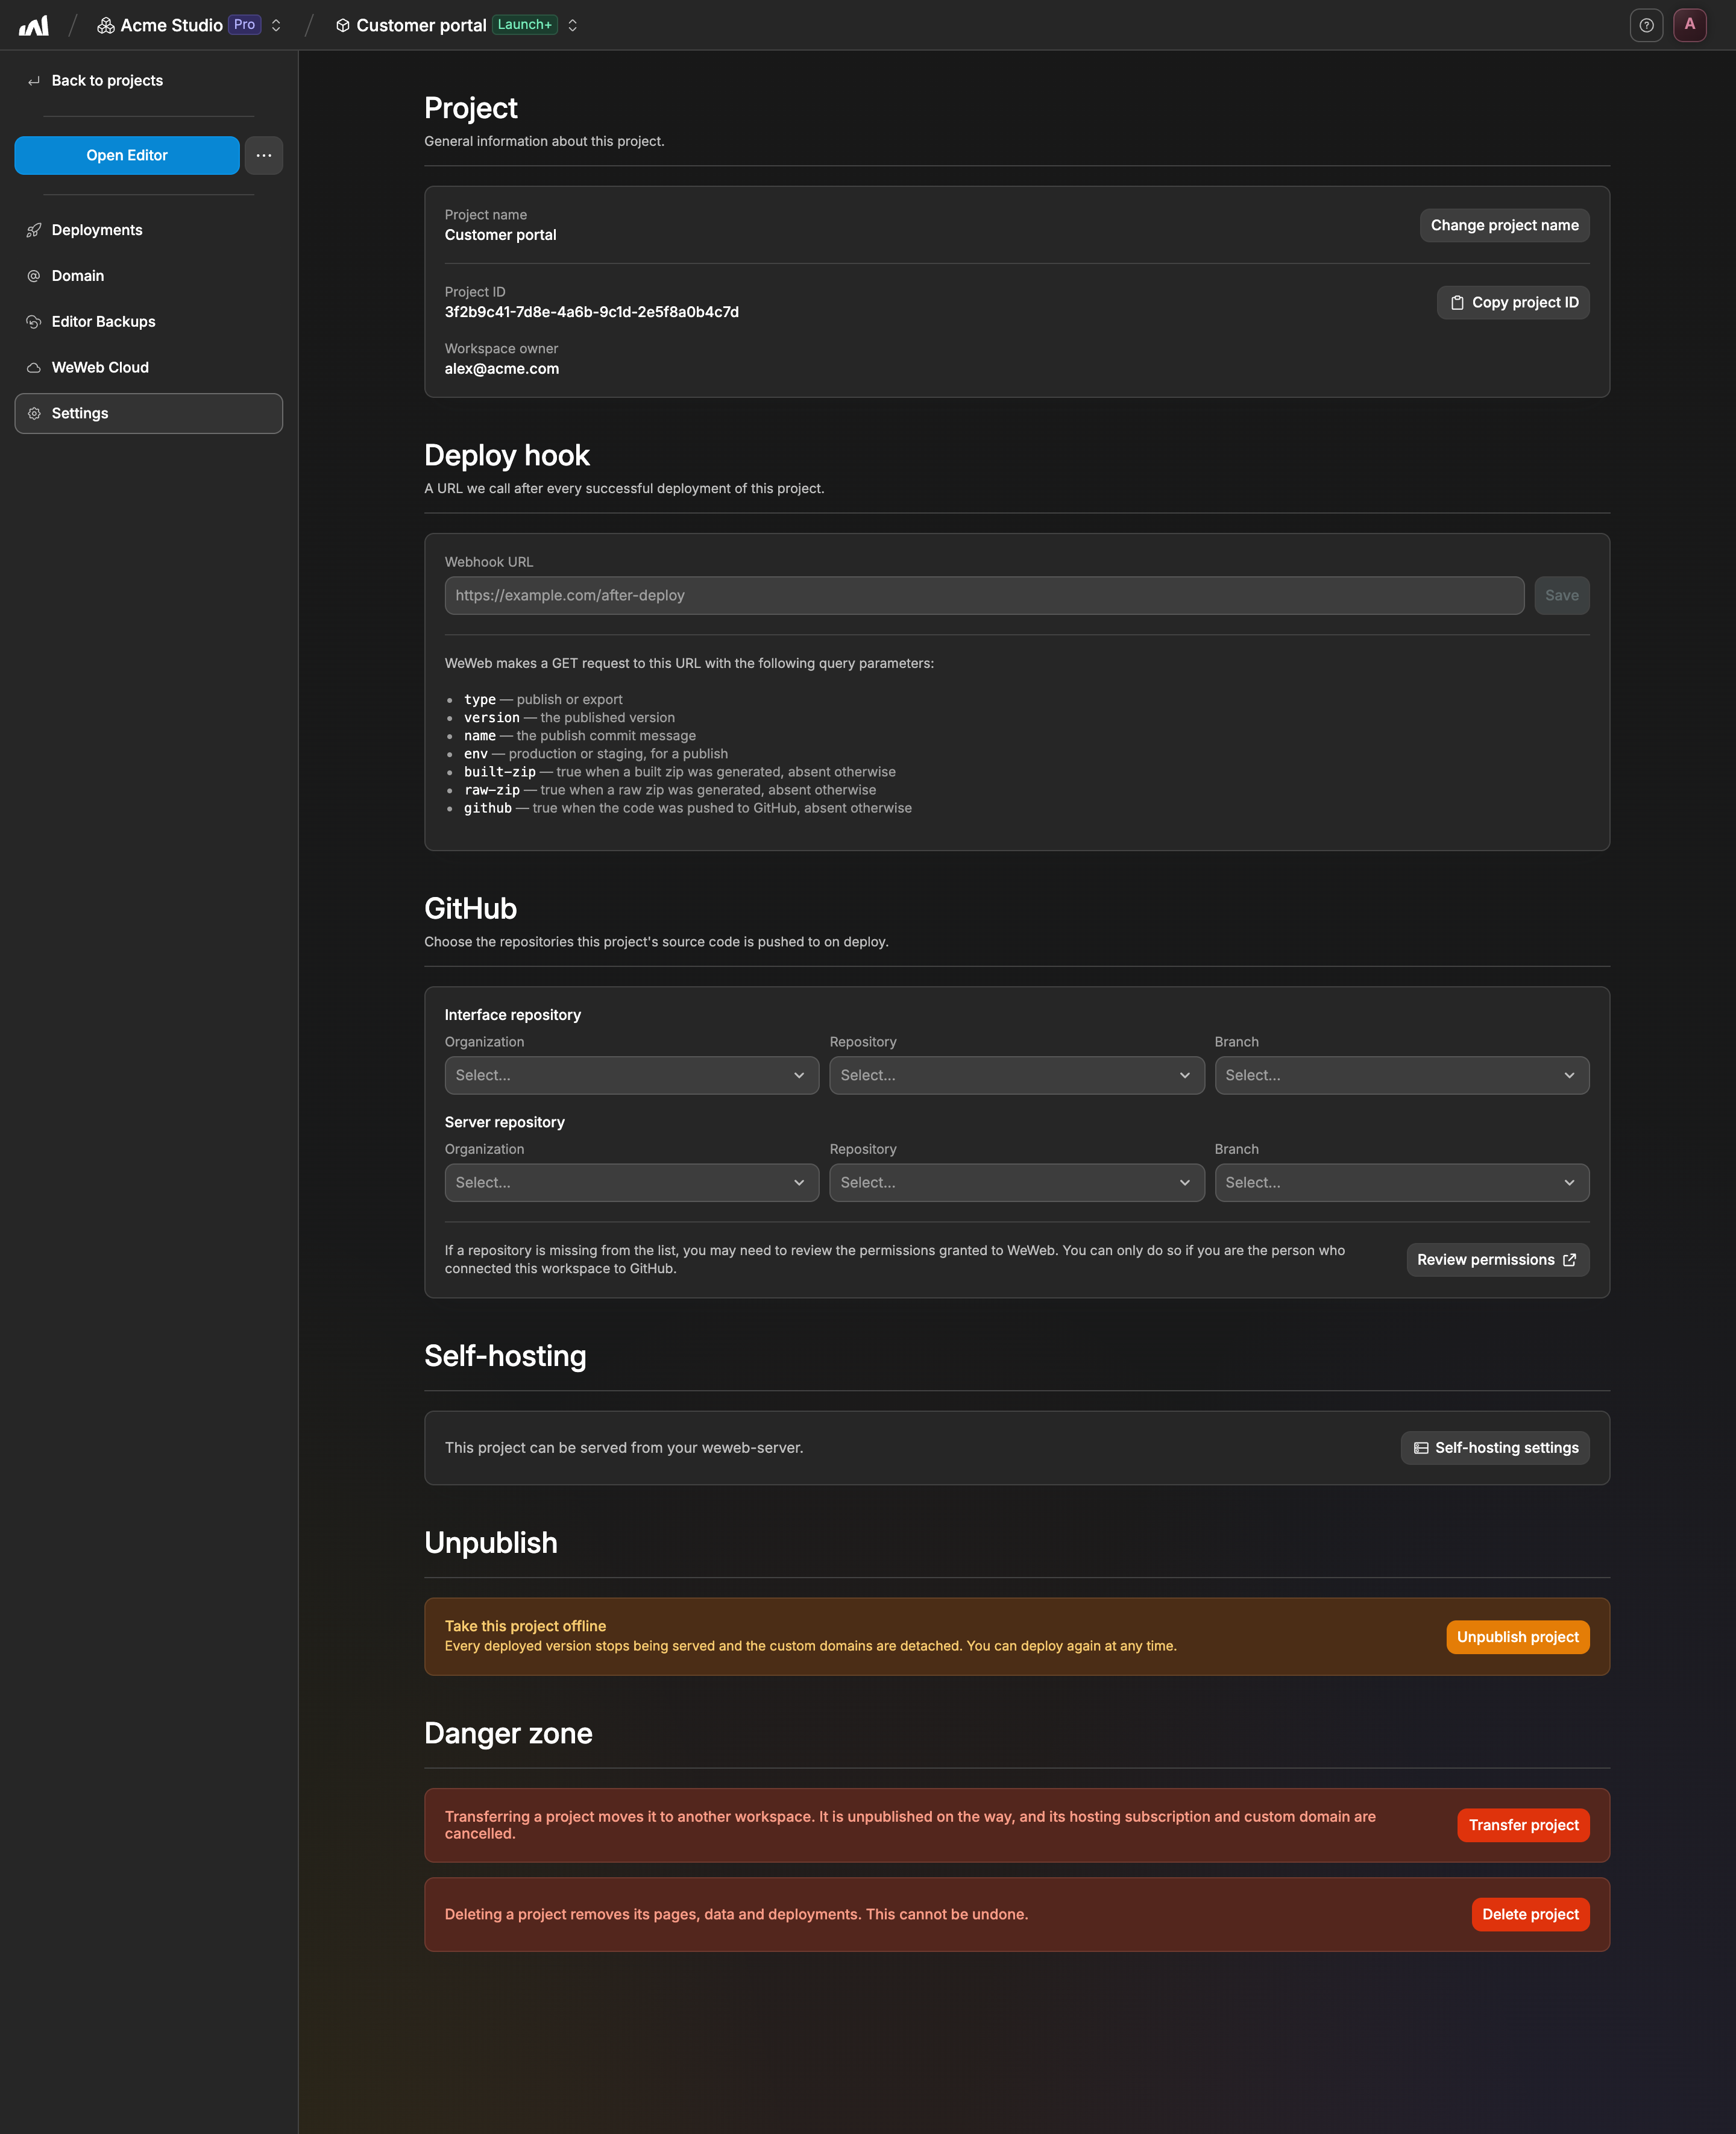Open the Domain section
The image size is (1736, 2134).
click(149, 276)
